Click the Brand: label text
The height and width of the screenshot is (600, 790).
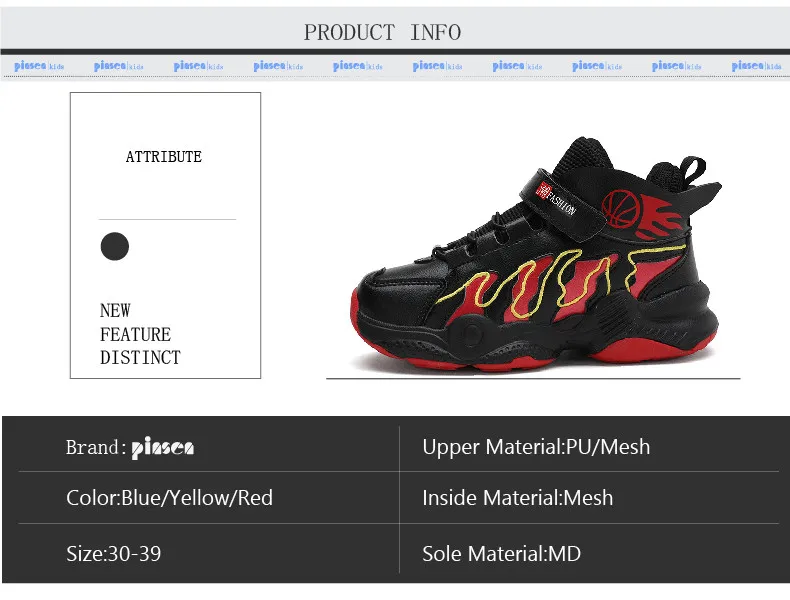click(96, 447)
